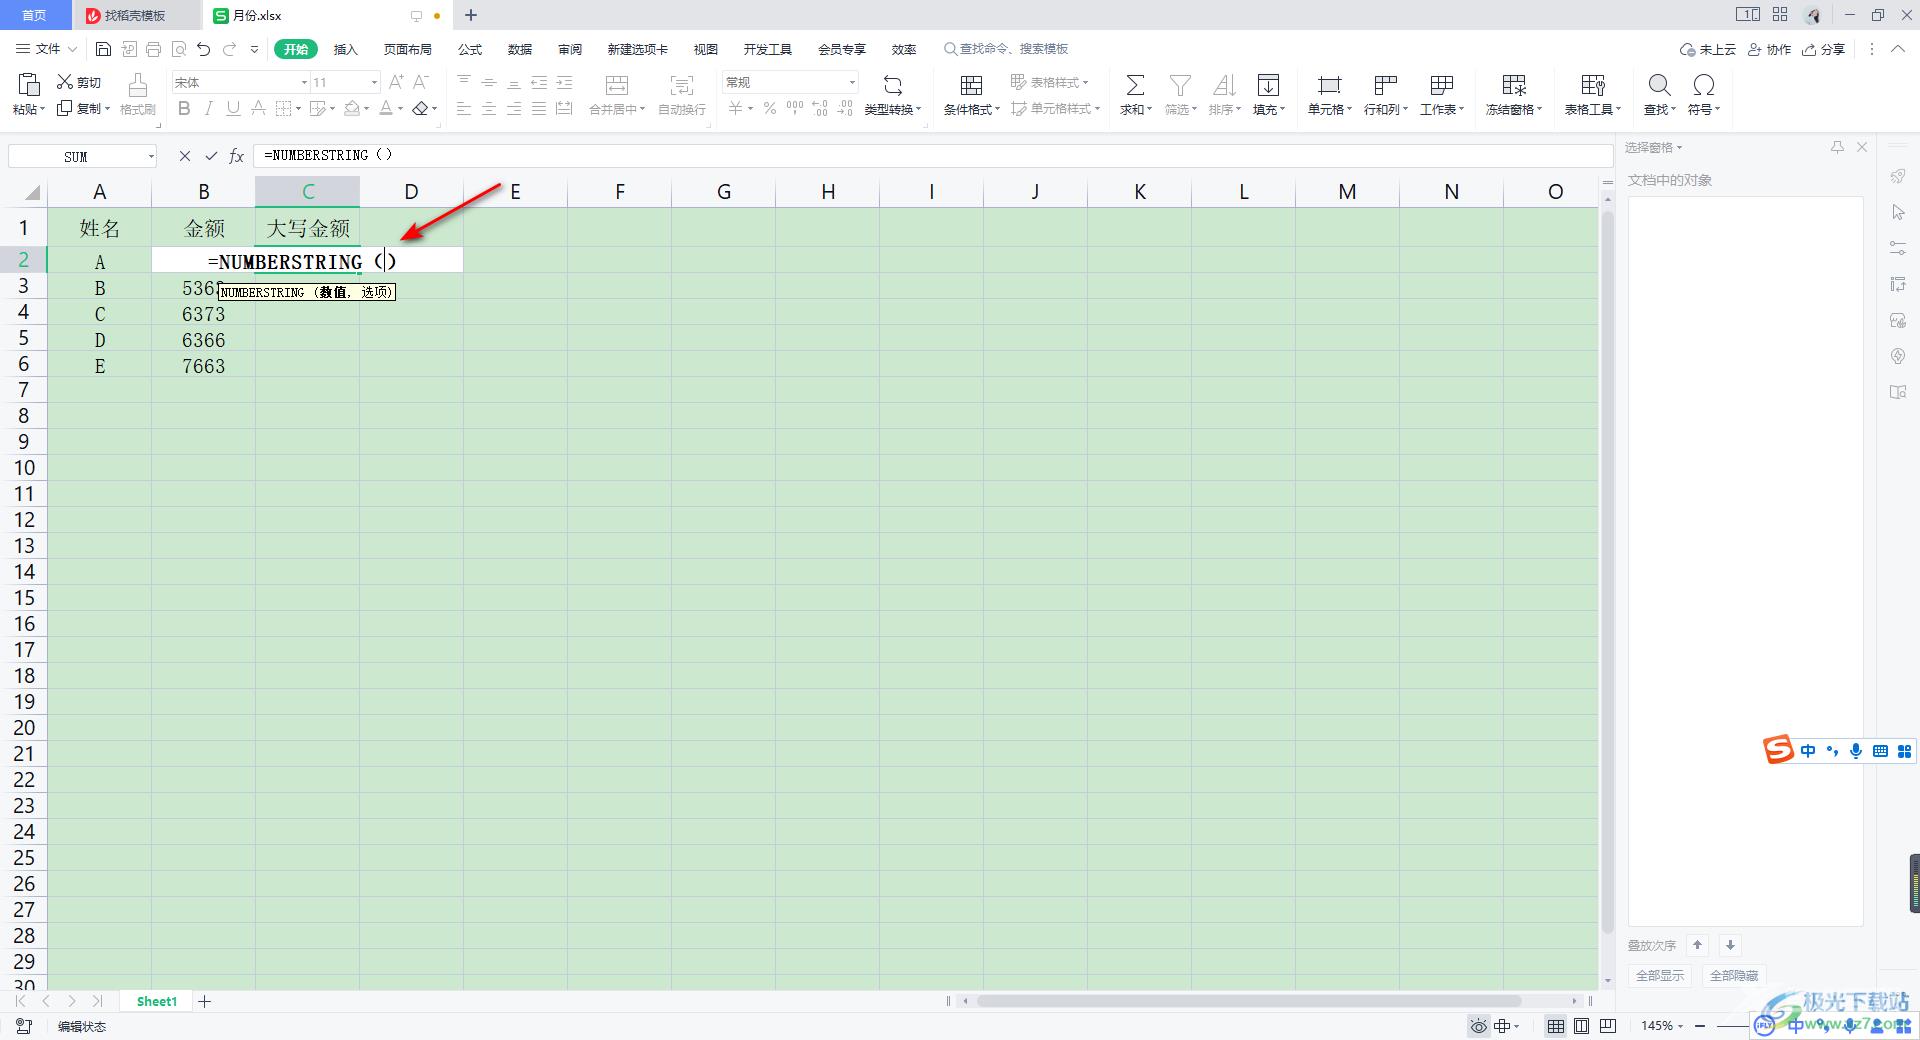Open the fill color picker
The image size is (1920, 1040).
pos(352,108)
